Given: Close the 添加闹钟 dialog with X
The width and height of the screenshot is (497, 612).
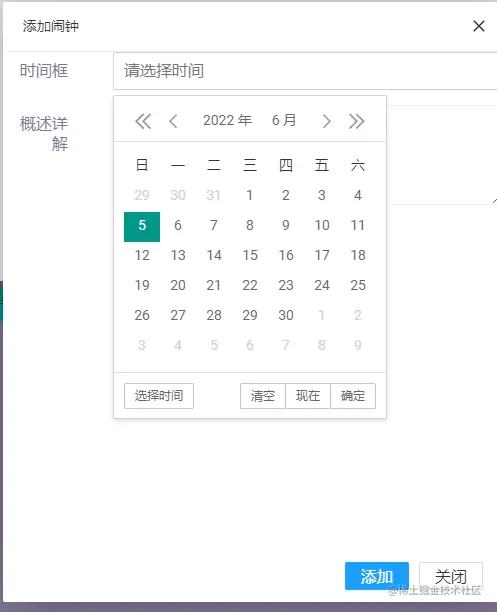Looking at the screenshot, I should coord(479,26).
